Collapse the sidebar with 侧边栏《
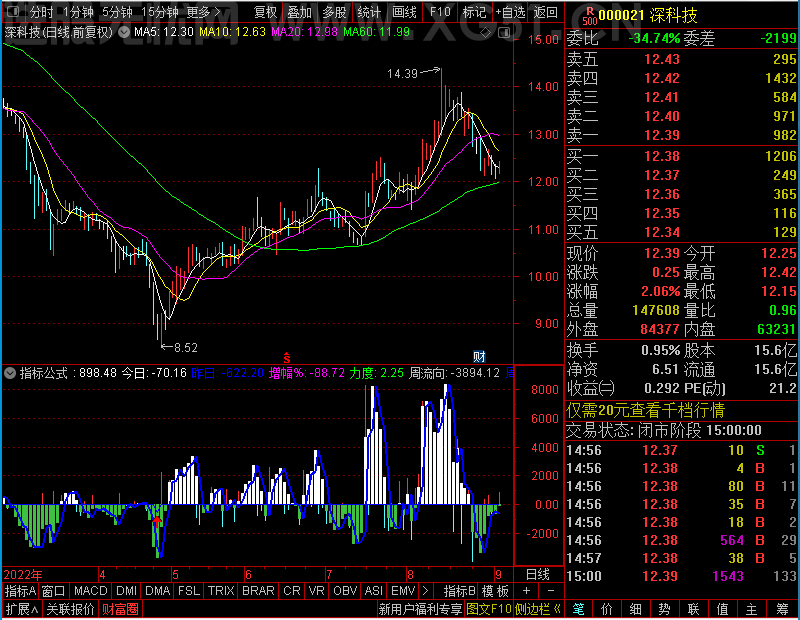The image size is (800, 620). (538, 609)
